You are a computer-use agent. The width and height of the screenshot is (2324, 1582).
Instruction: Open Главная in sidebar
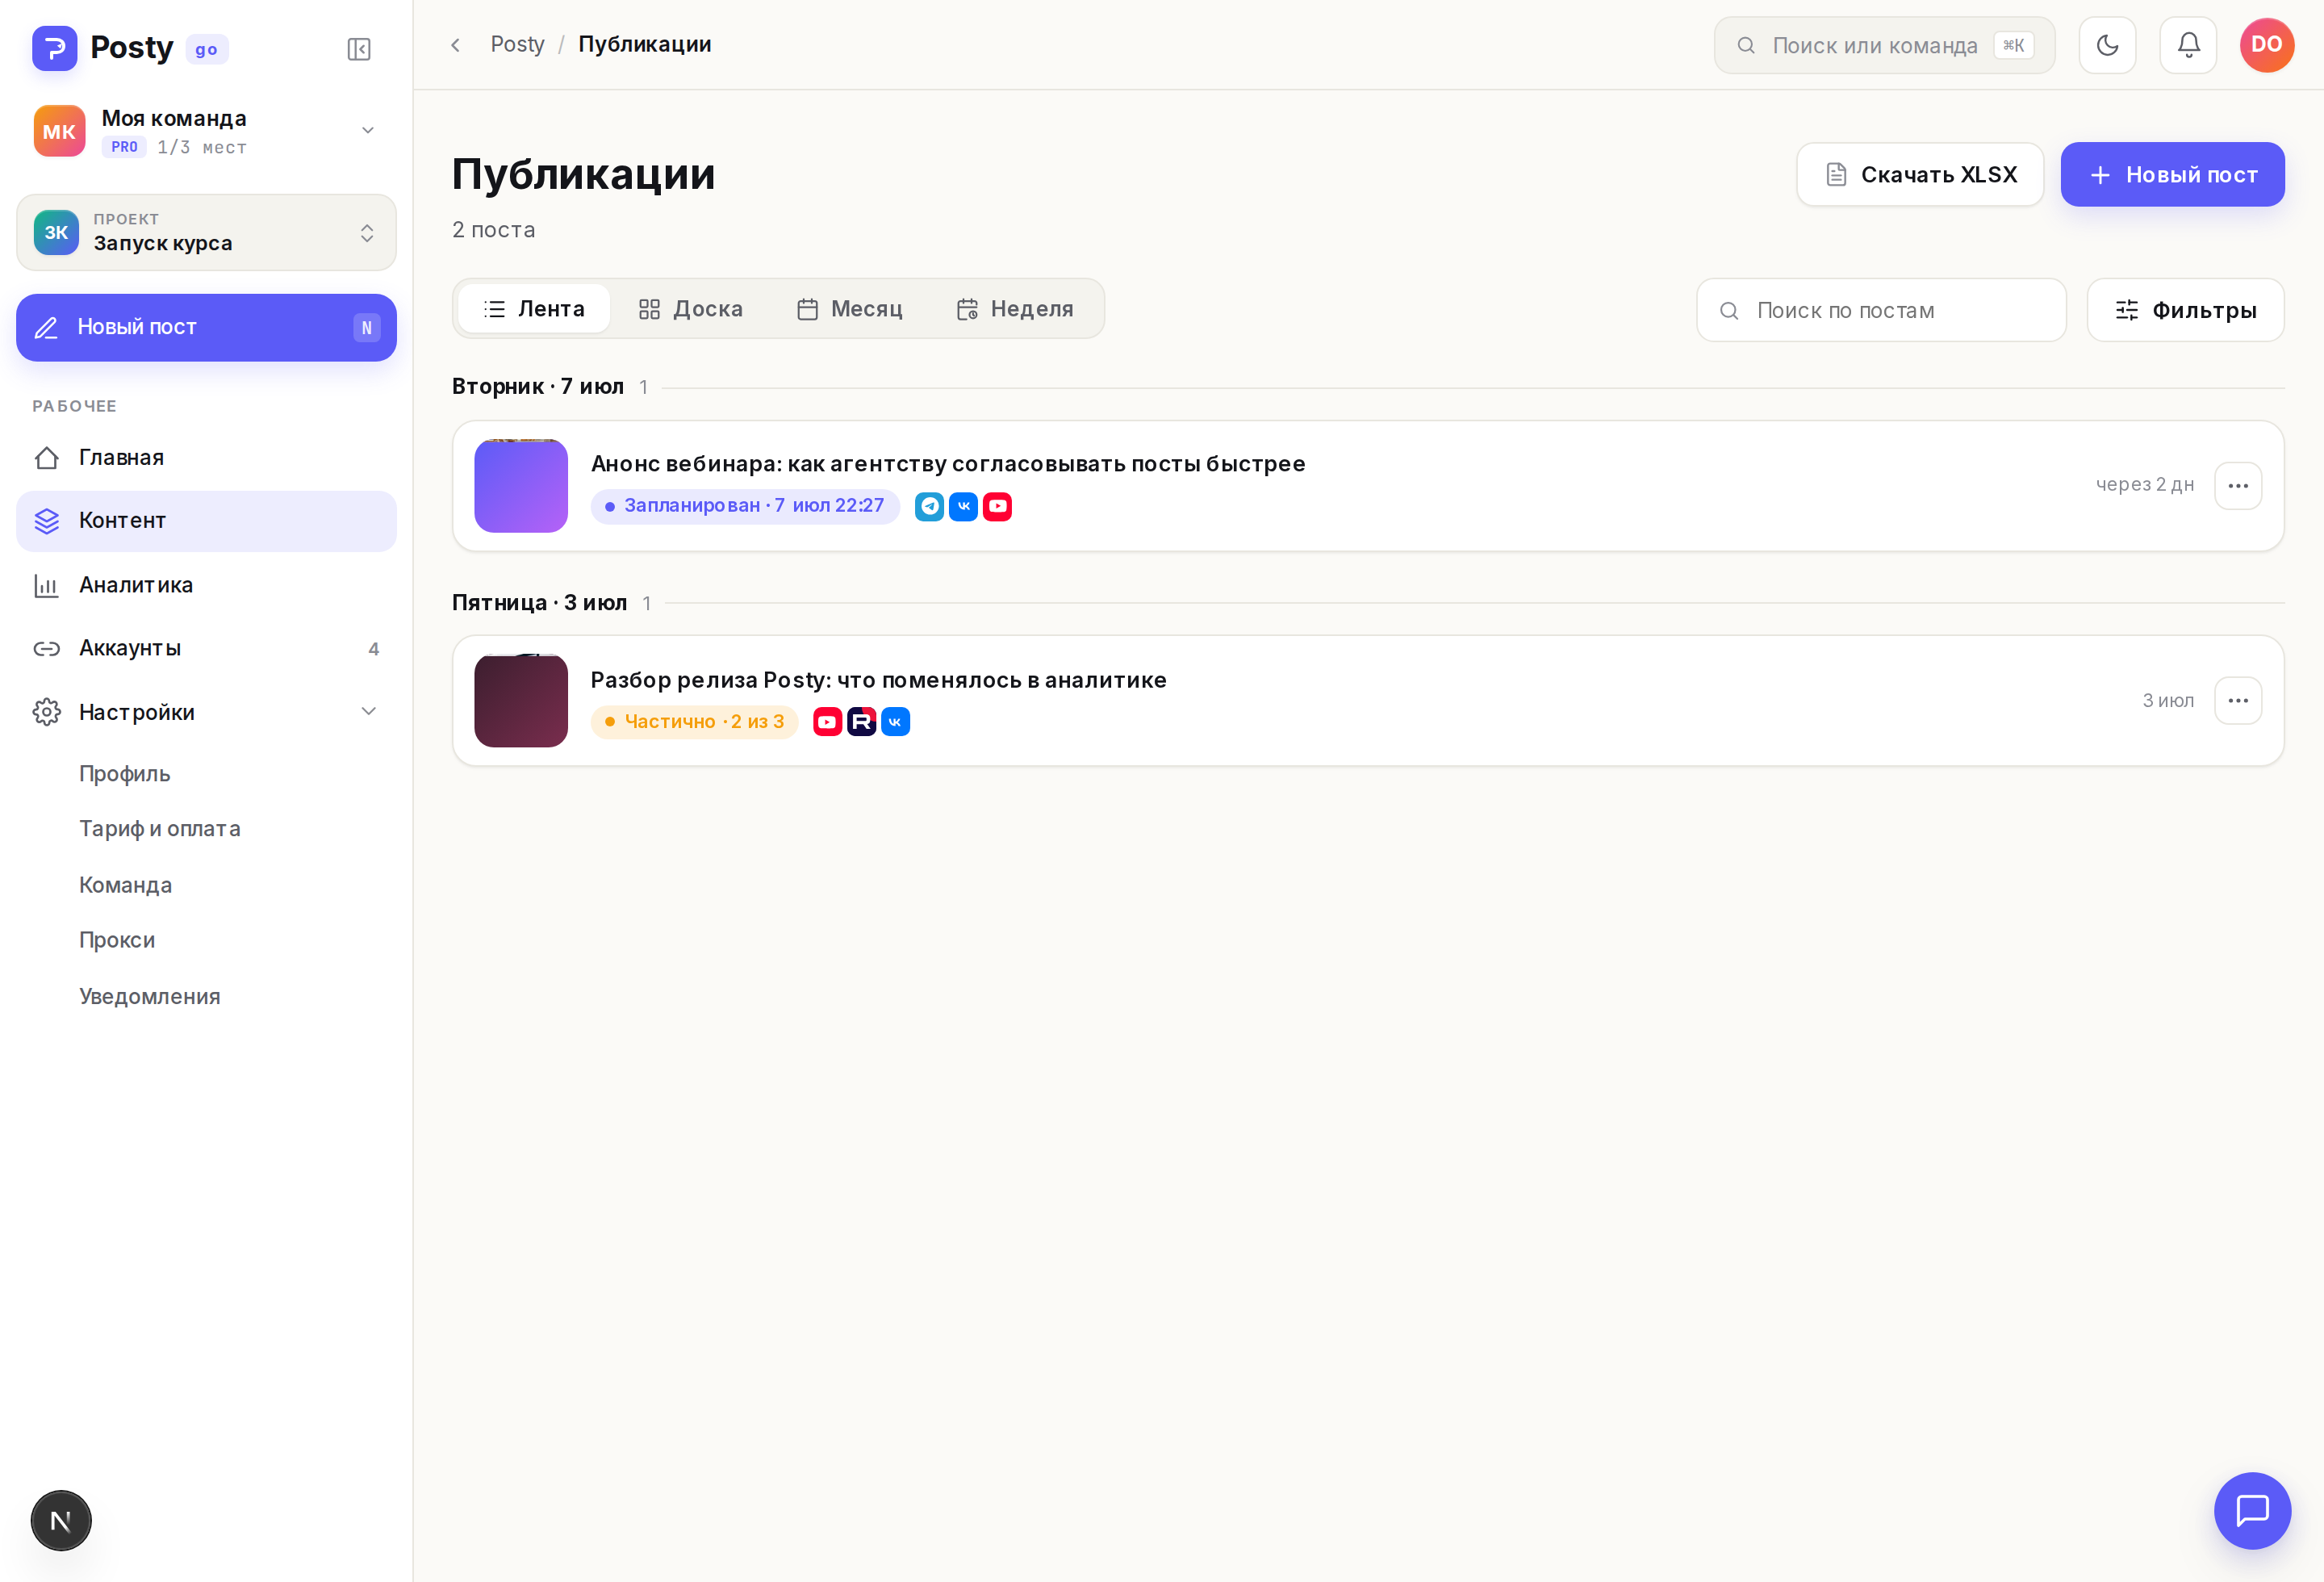point(206,457)
